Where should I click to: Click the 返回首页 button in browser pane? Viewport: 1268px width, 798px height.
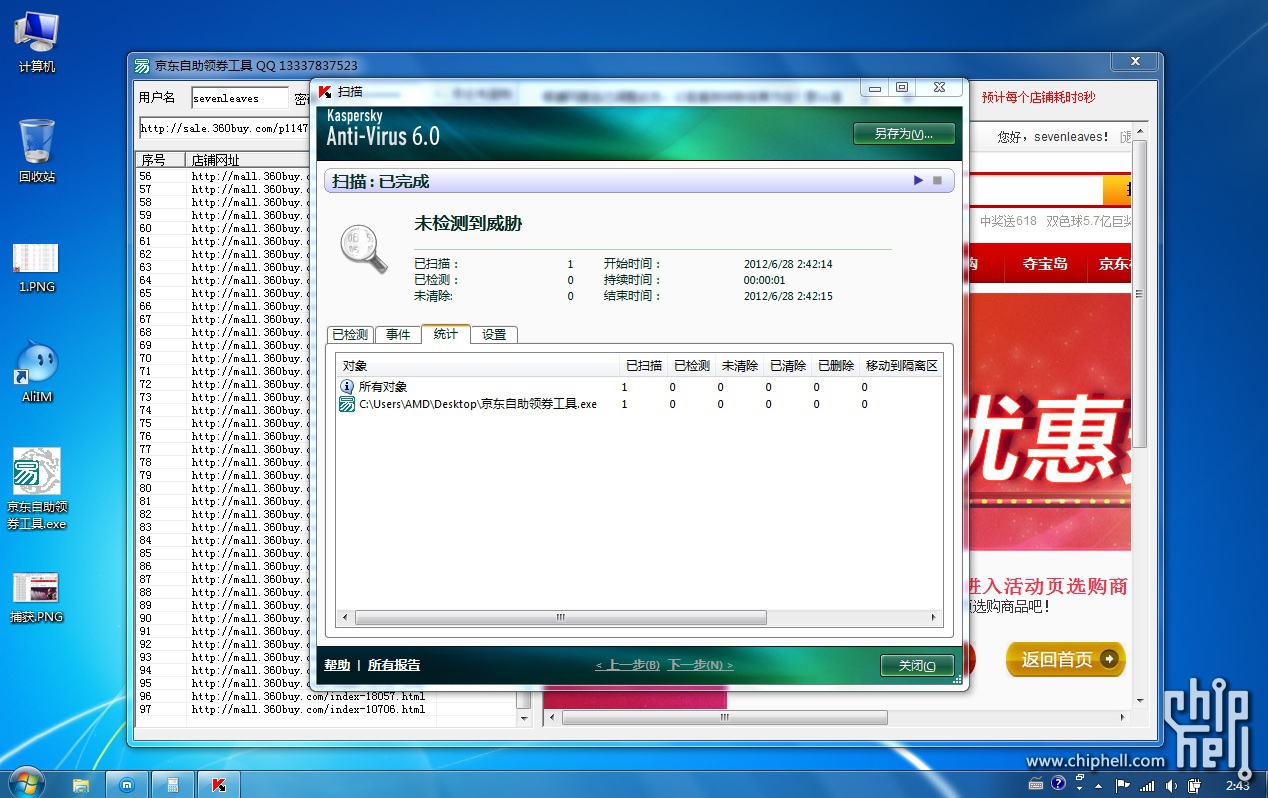pos(1066,660)
